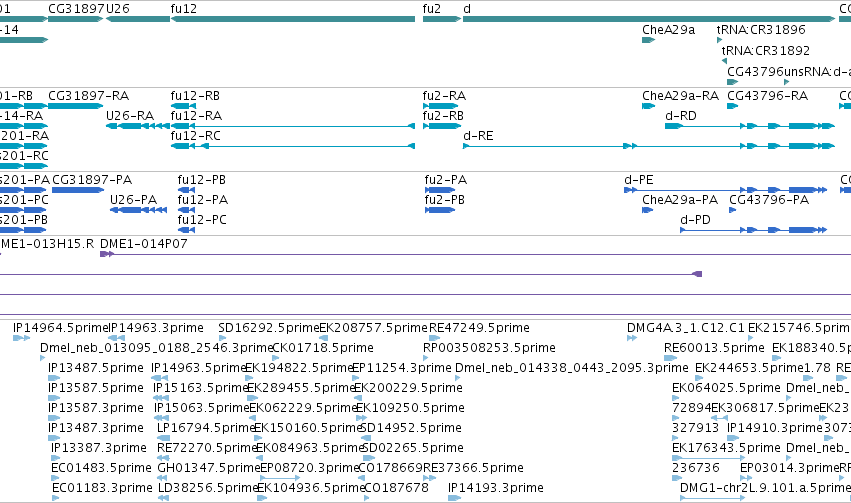The width and height of the screenshot is (851, 503).
Task: Select the fu2-PB protein feature
Action: 440,210
